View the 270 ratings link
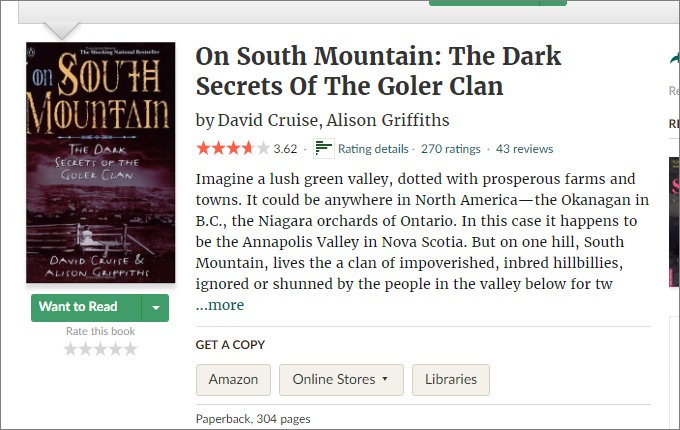This screenshot has width=680, height=430. [451, 149]
